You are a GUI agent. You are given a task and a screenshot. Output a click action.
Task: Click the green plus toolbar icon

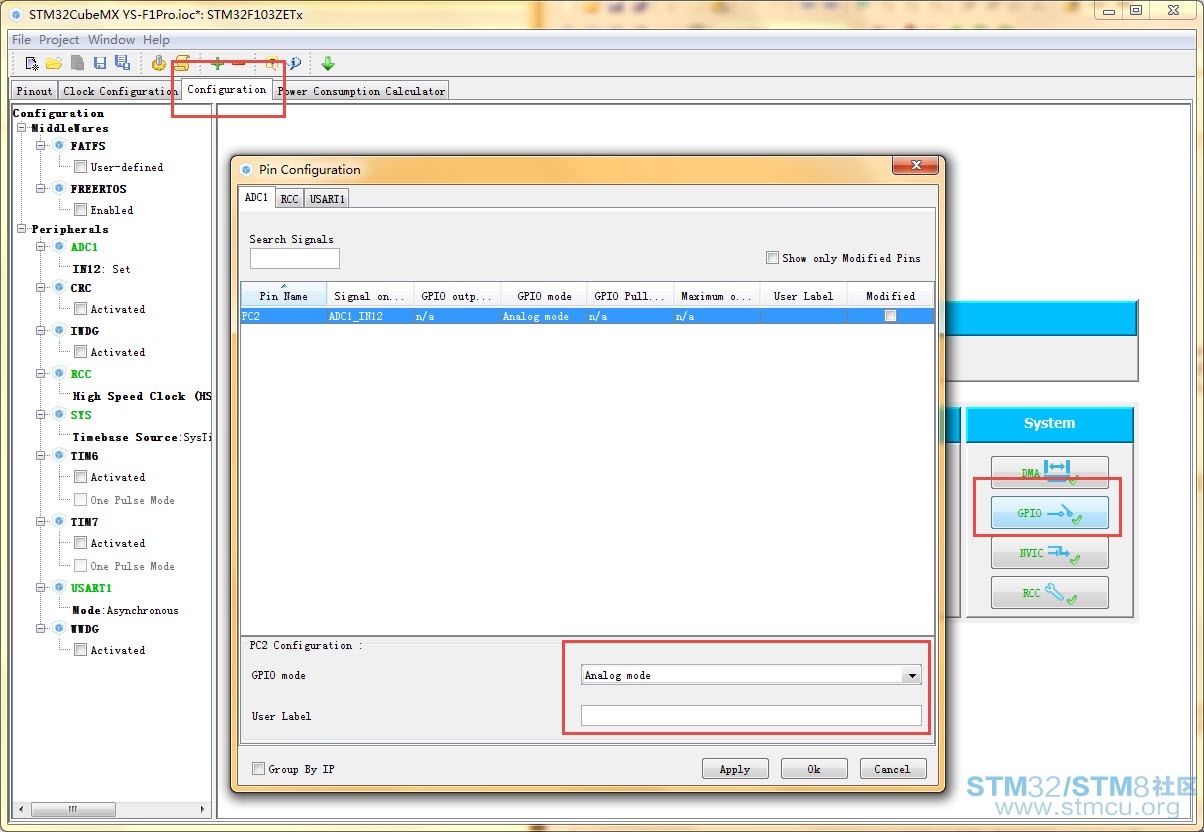point(217,63)
